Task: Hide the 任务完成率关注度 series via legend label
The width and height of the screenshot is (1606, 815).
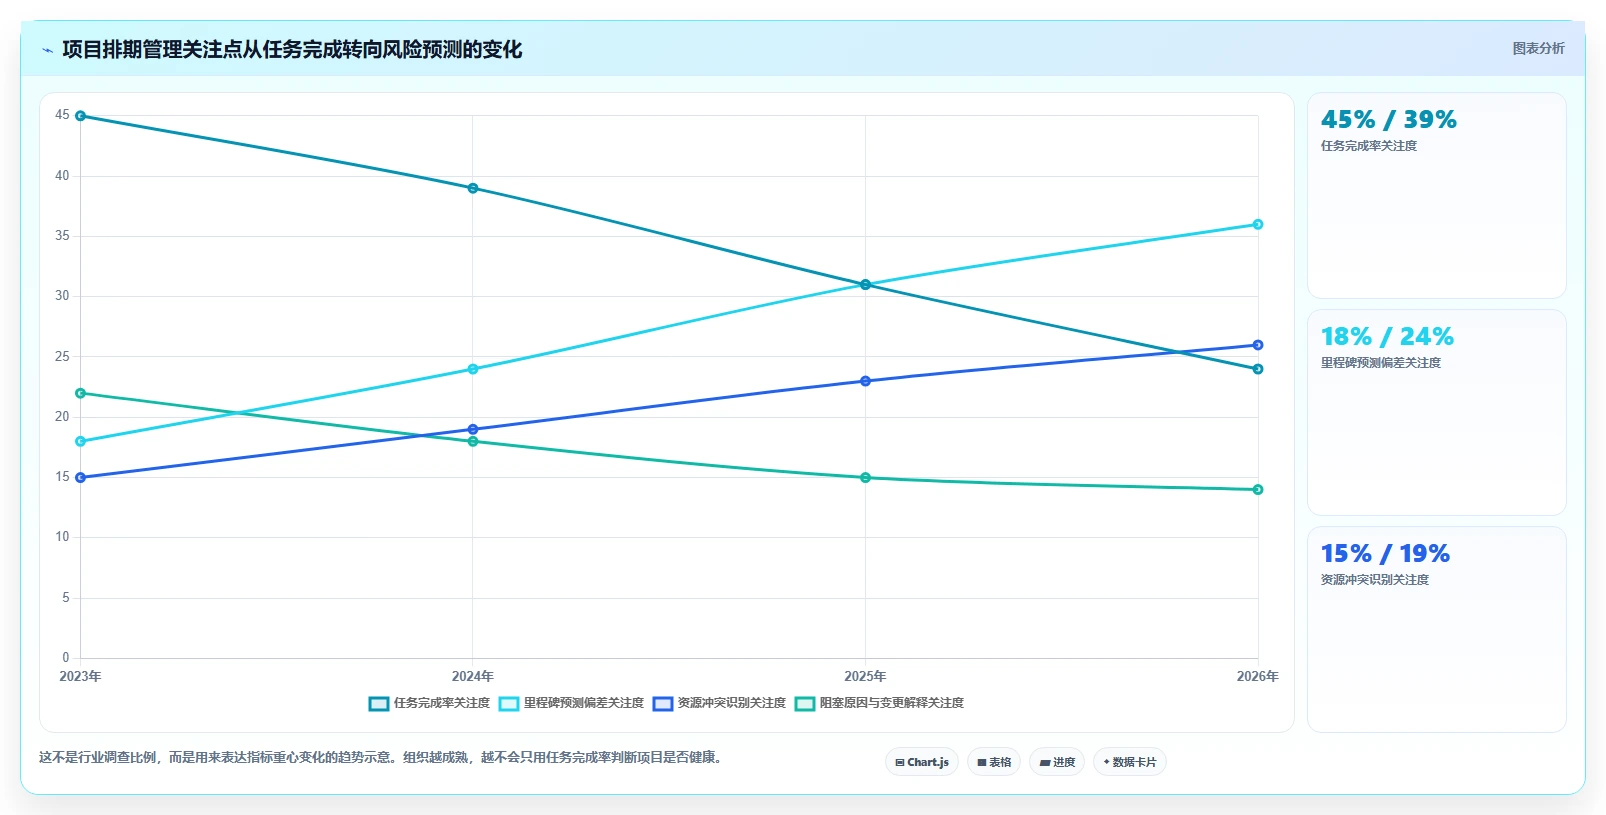Action: 442,703
